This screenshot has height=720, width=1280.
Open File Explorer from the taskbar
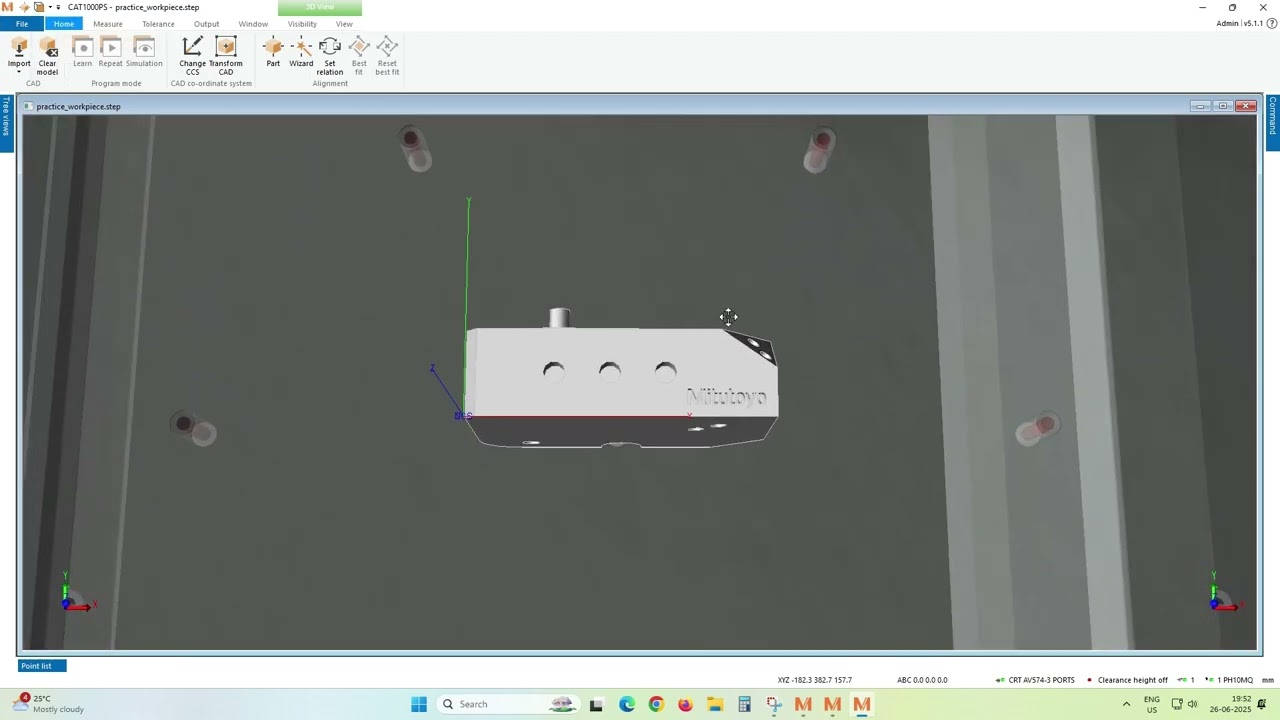tap(715, 704)
